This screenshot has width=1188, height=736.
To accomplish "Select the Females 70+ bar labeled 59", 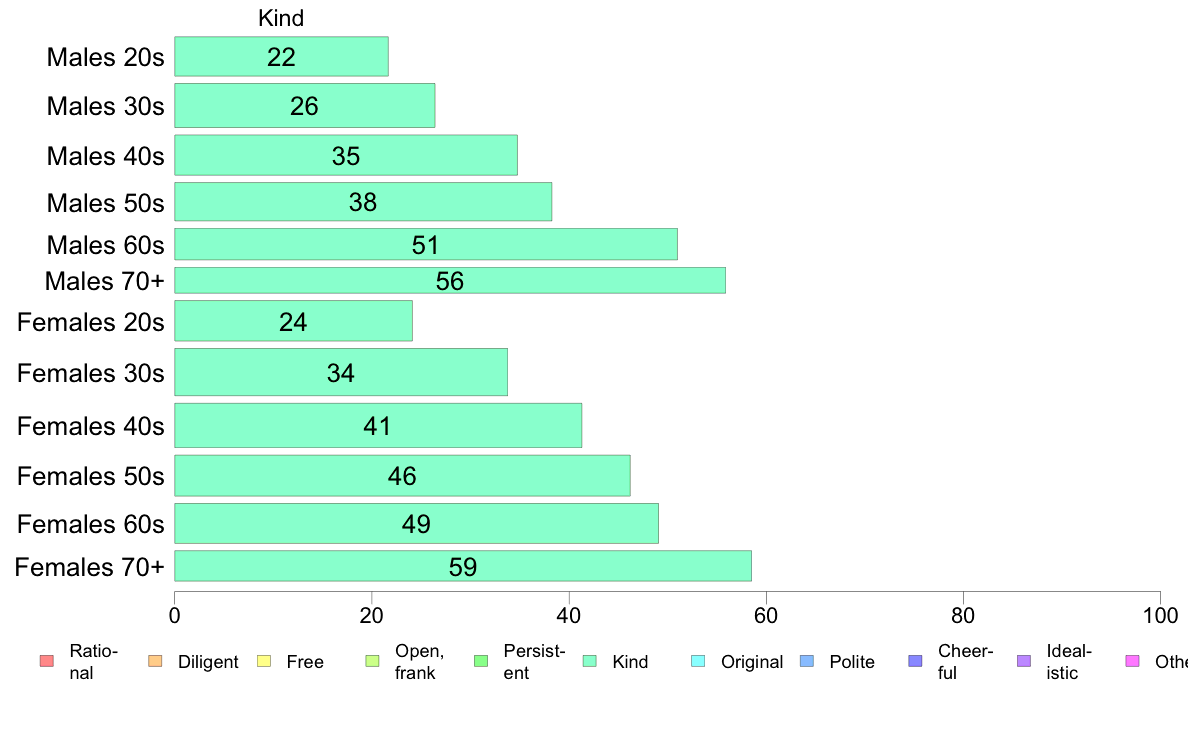I will 463,566.
